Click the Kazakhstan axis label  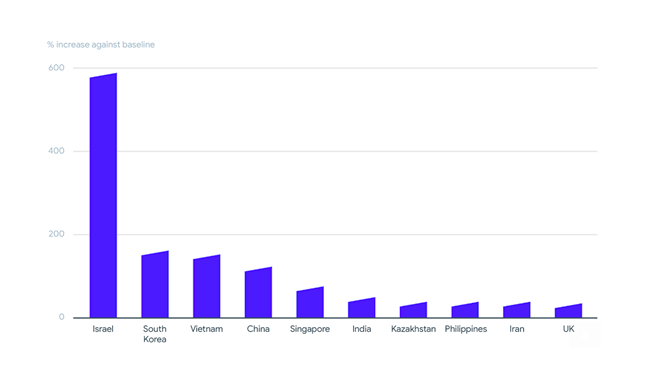point(413,329)
